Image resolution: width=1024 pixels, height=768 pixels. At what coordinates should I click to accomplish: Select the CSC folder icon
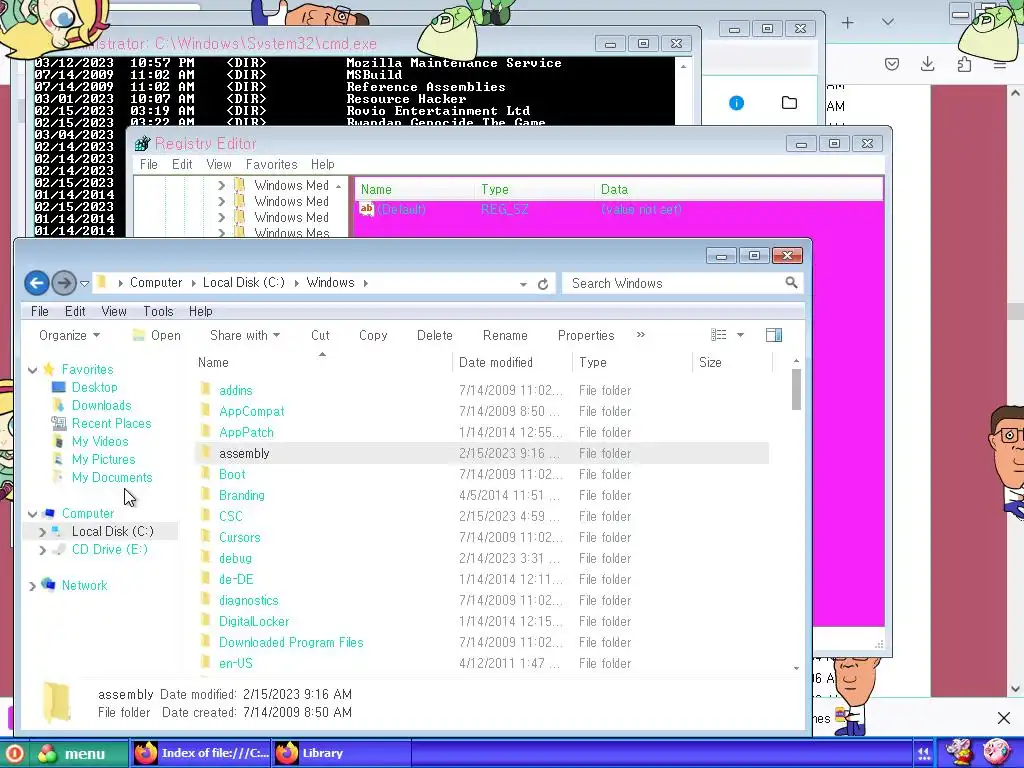pos(206,516)
